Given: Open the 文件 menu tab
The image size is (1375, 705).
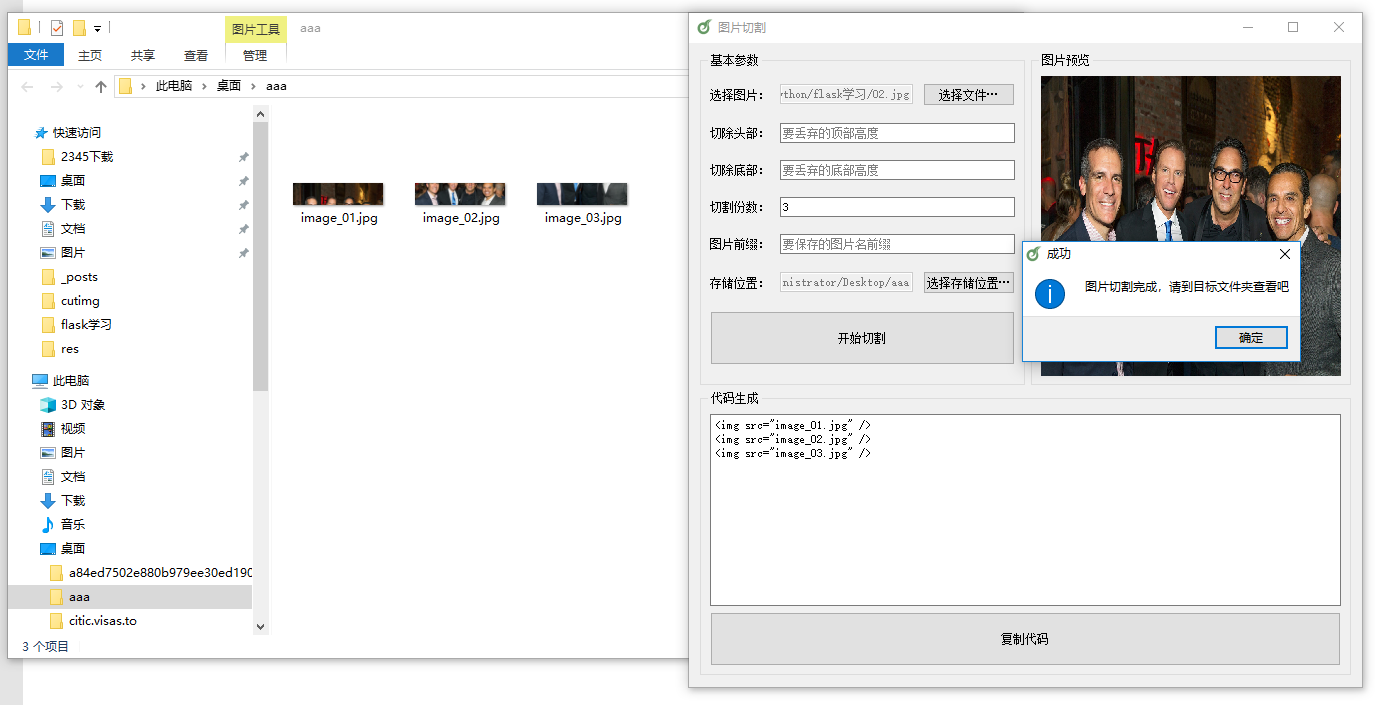Looking at the screenshot, I should [36, 55].
